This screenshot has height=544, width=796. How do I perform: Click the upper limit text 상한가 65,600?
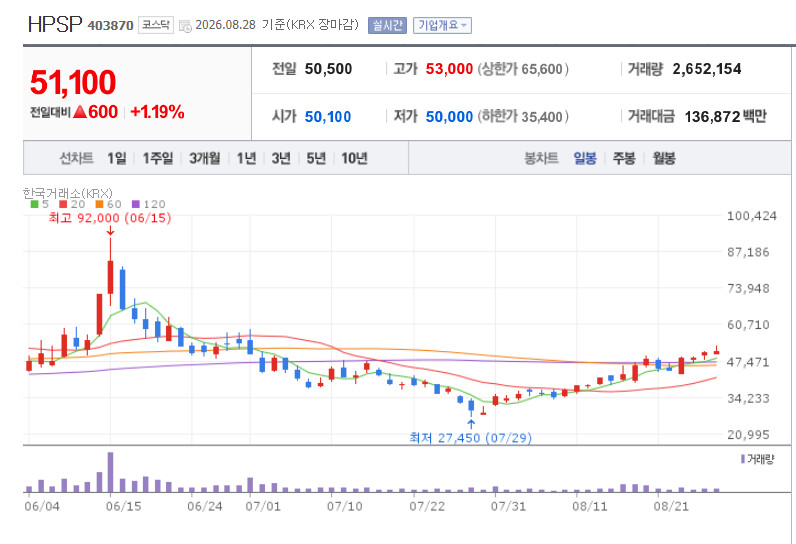tap(522, 69)
